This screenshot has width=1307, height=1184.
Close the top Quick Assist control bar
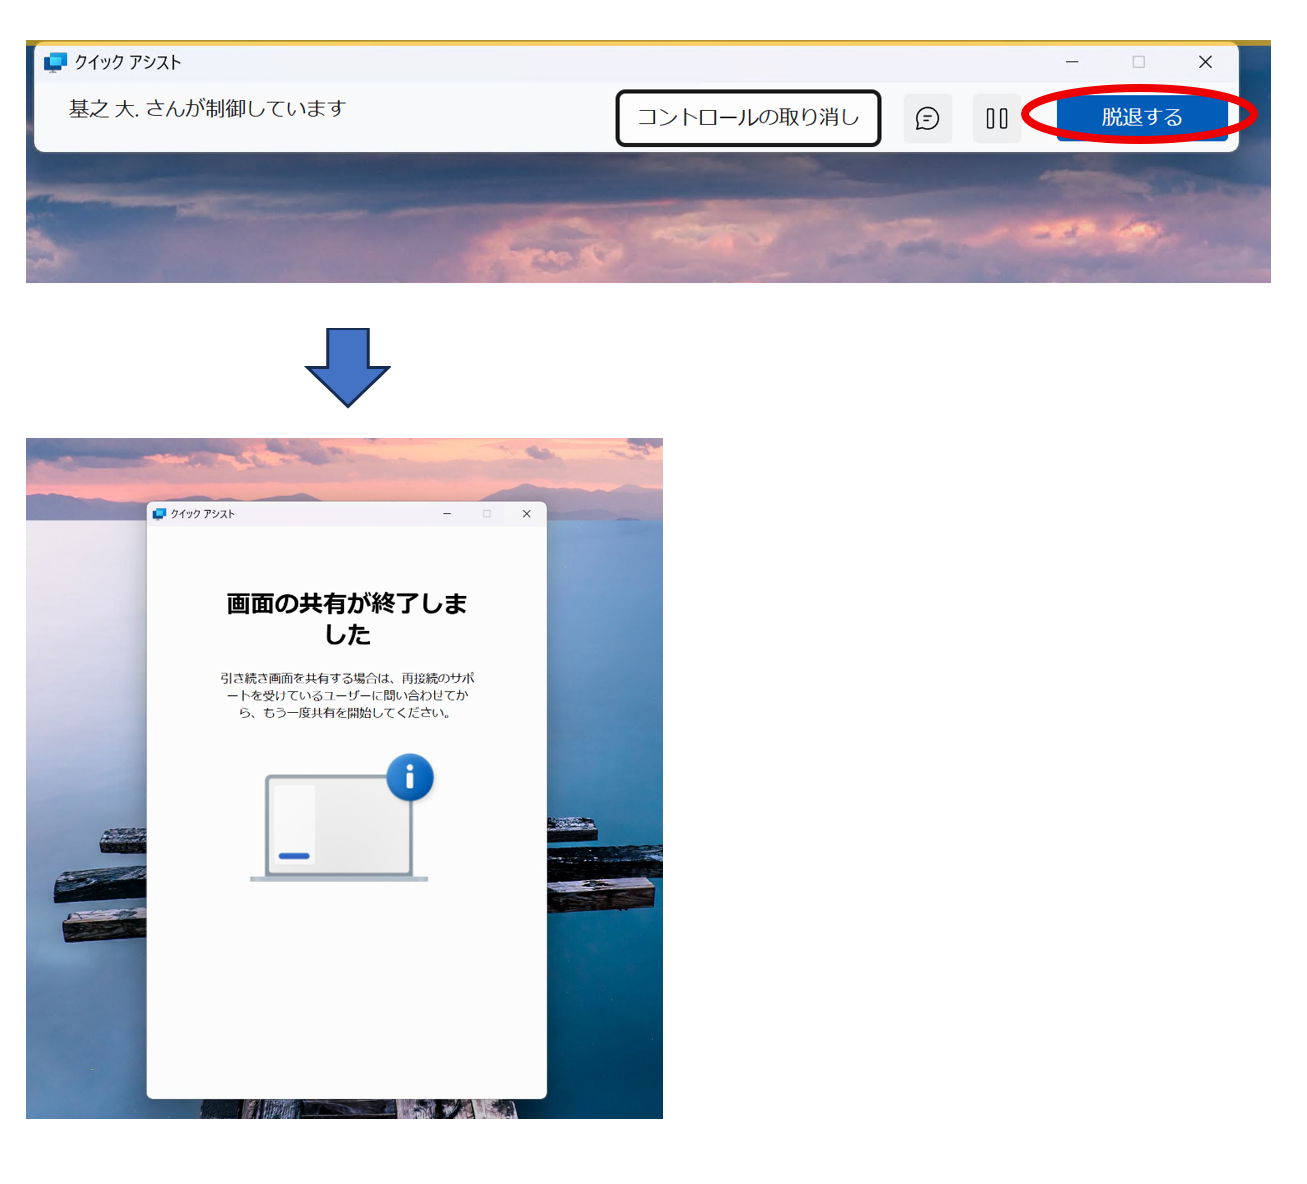click(x=1205, y=62)
